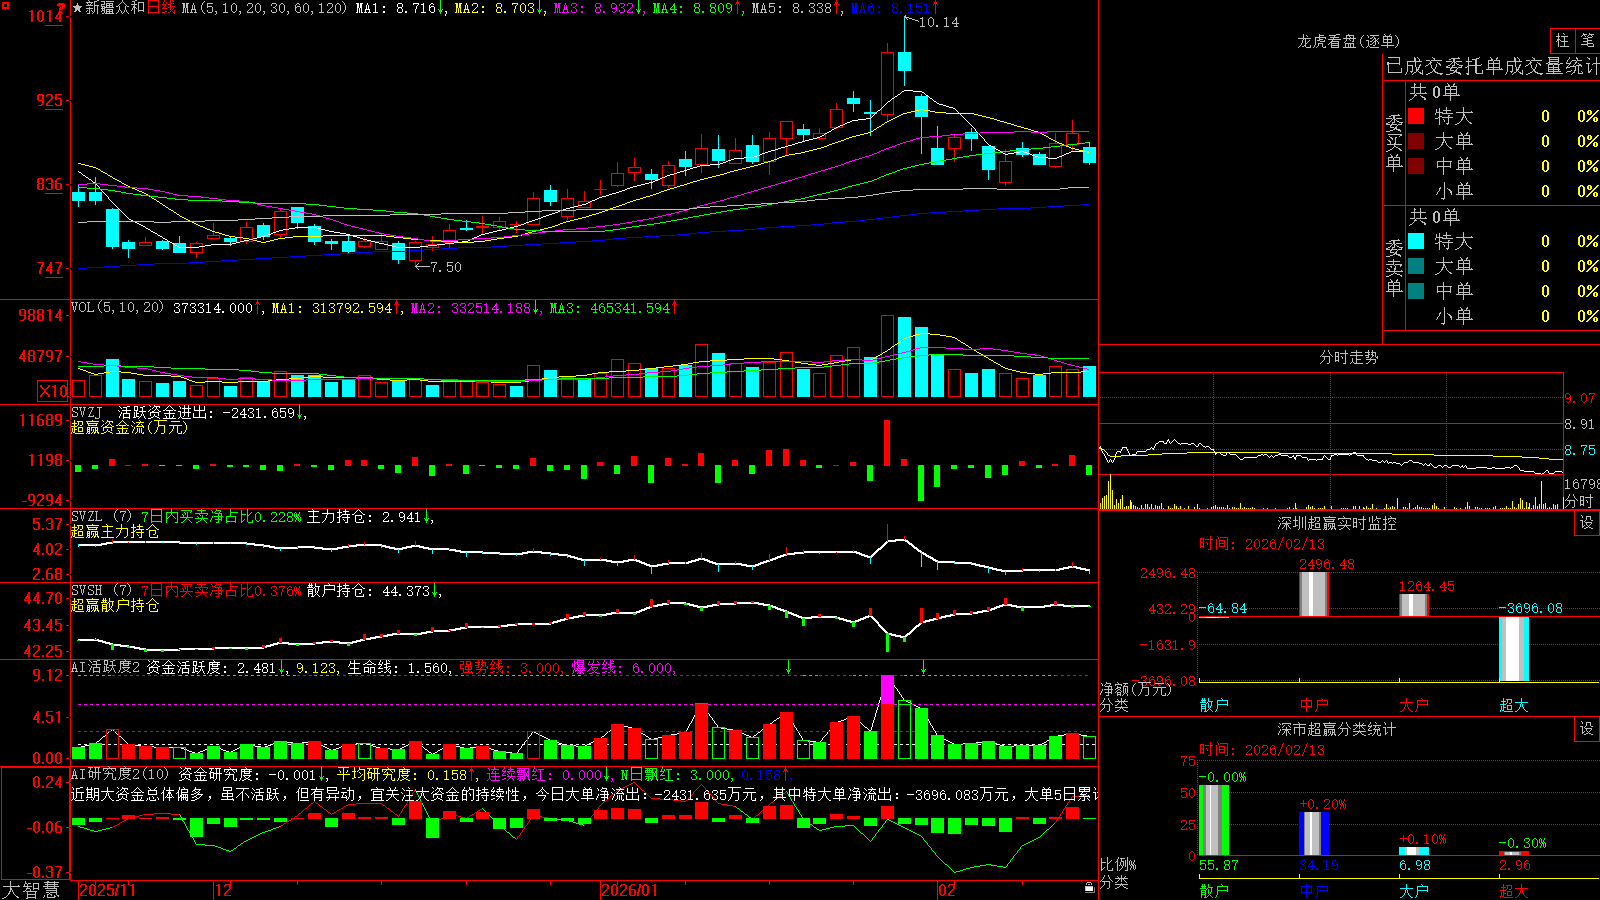Click the 分时走势 panel title
The image size is (1600, 900).
click(1348, 357)
